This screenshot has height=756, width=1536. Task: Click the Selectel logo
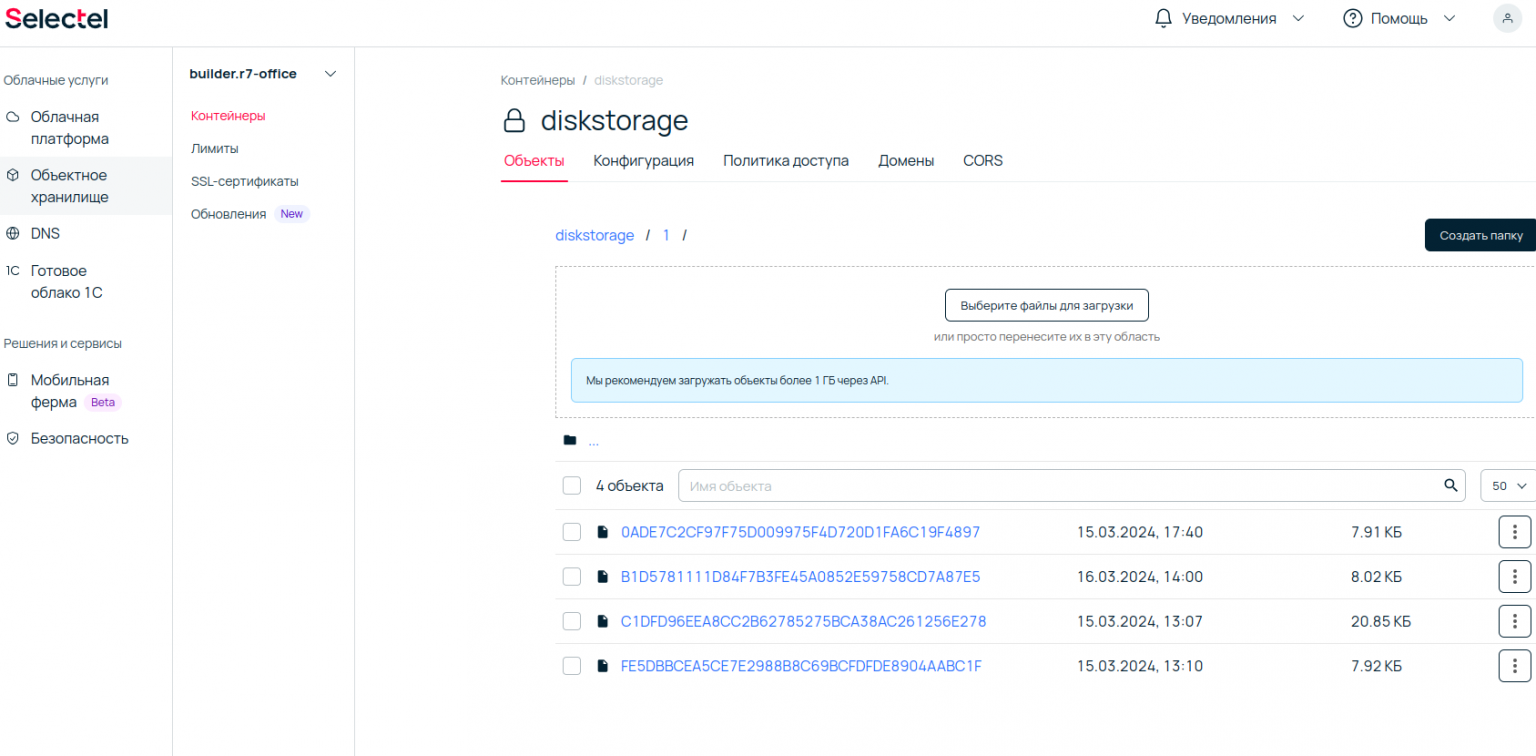click(56, 18)
